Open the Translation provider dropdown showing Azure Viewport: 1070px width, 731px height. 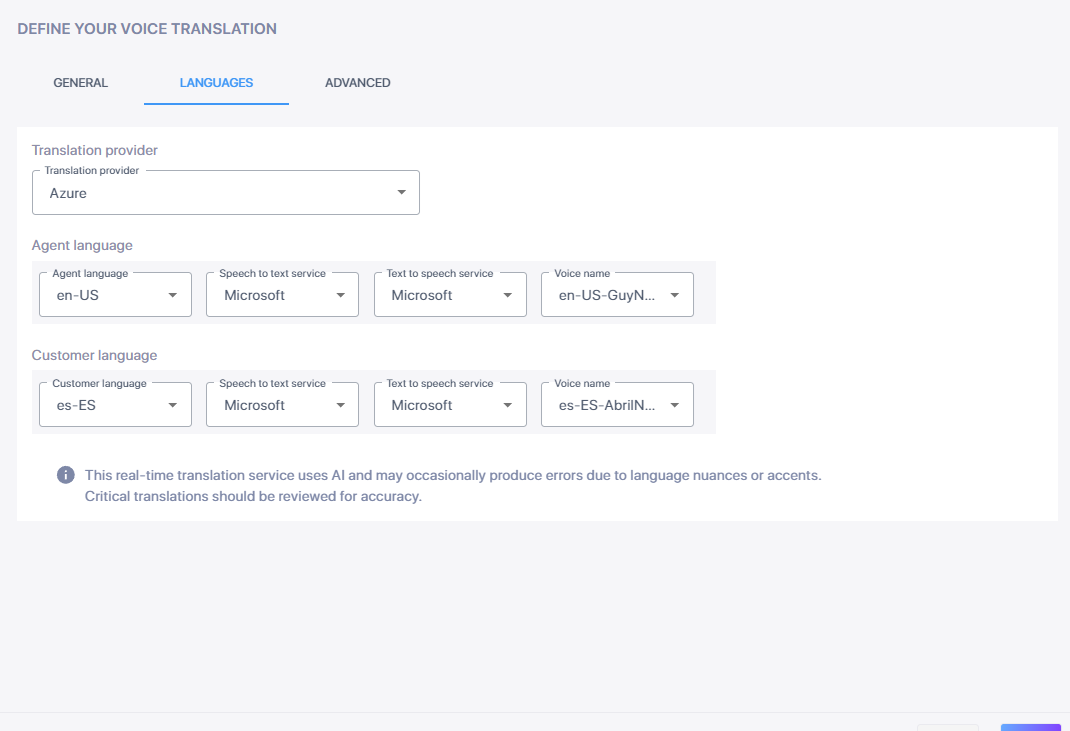tap(226, 192)
